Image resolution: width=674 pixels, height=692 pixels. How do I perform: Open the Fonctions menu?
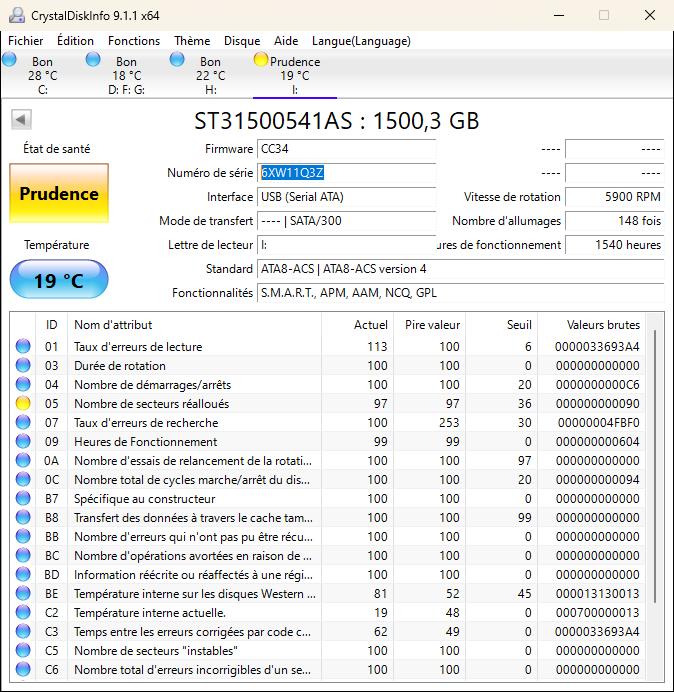(x=134, y=41)
